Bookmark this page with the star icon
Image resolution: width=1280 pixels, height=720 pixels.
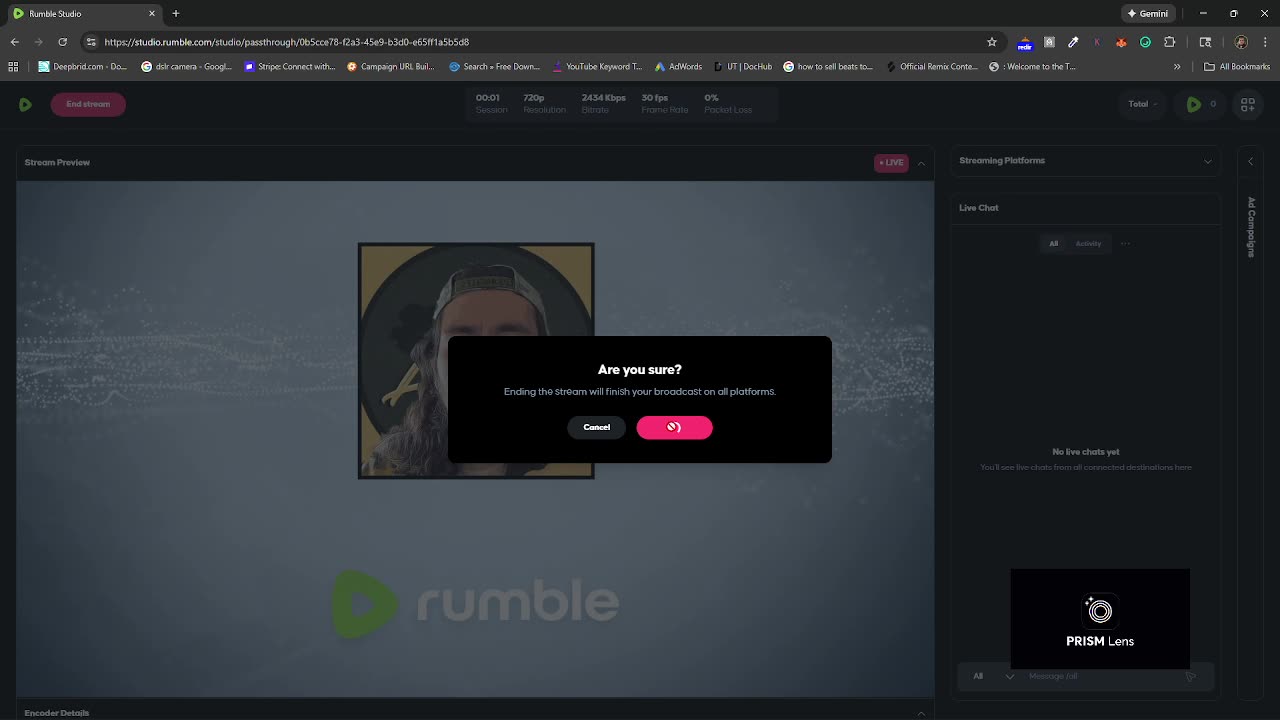coord(992,42)
